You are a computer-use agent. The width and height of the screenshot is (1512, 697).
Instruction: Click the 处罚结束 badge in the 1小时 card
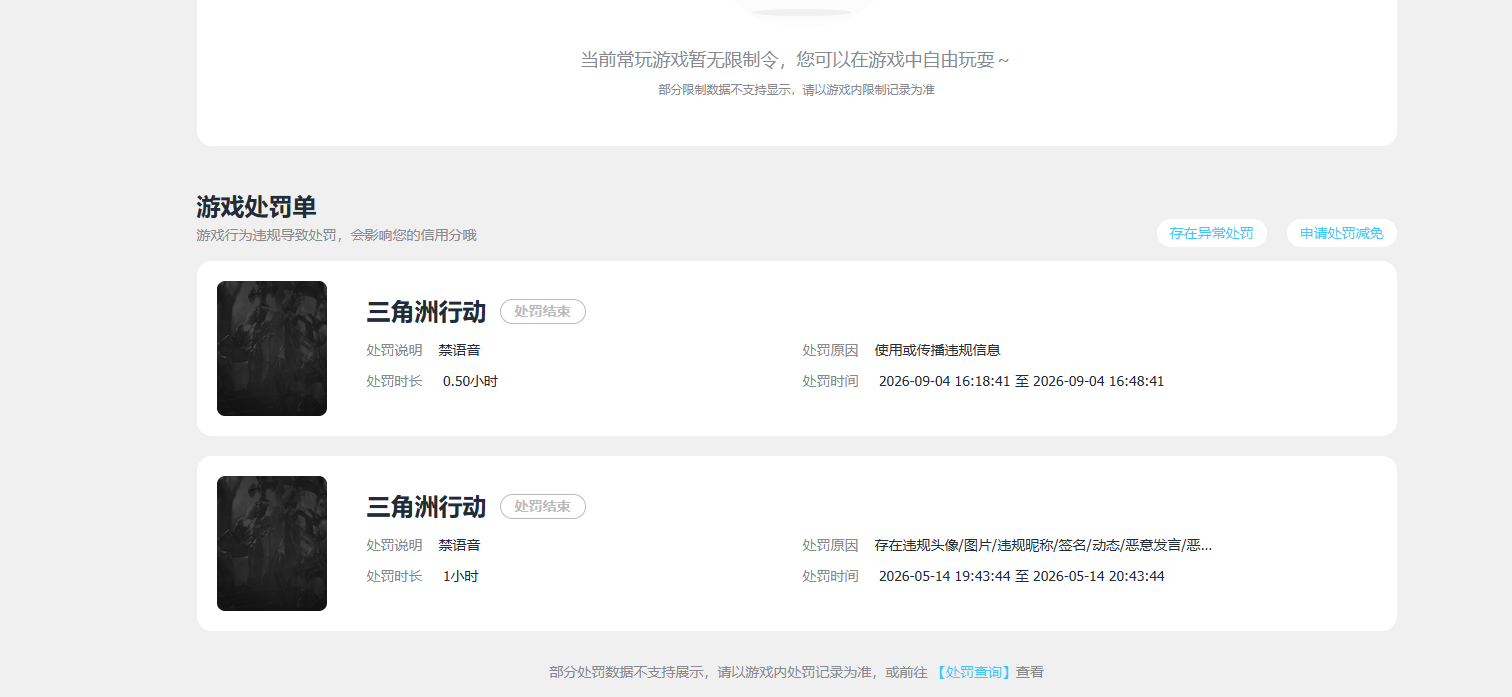tap(543, 507)
